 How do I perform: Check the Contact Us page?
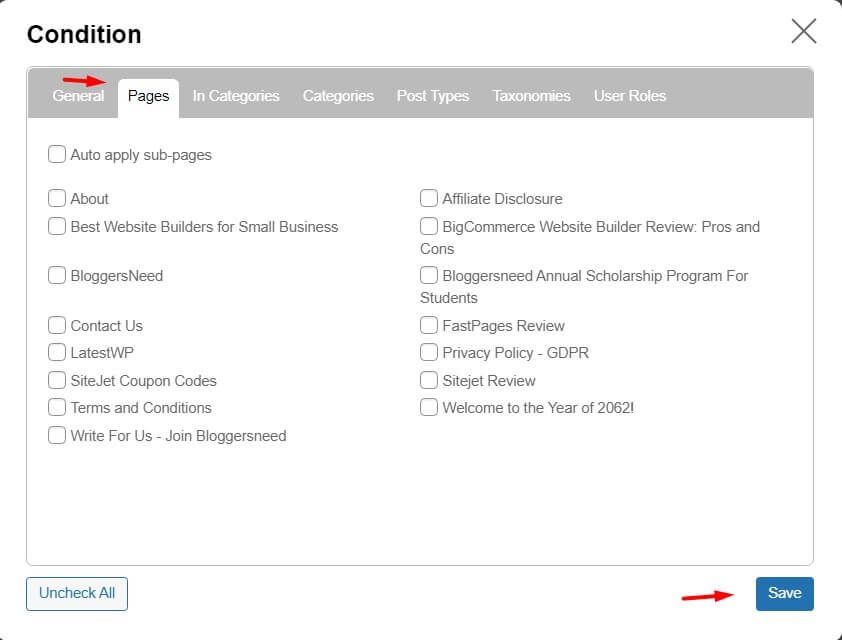pos(57,325)
